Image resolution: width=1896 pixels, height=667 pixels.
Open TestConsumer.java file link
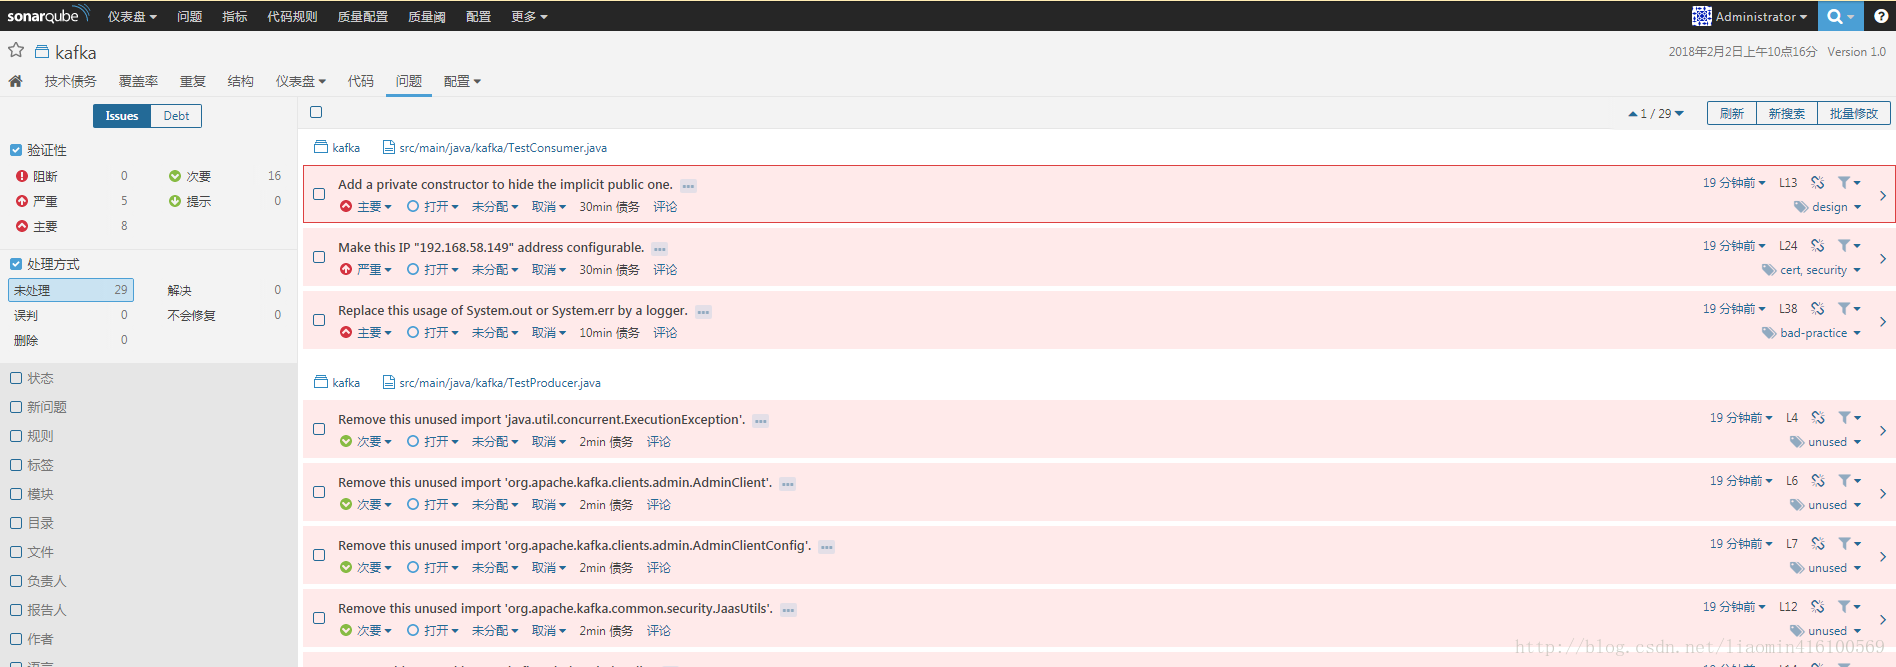503,148
